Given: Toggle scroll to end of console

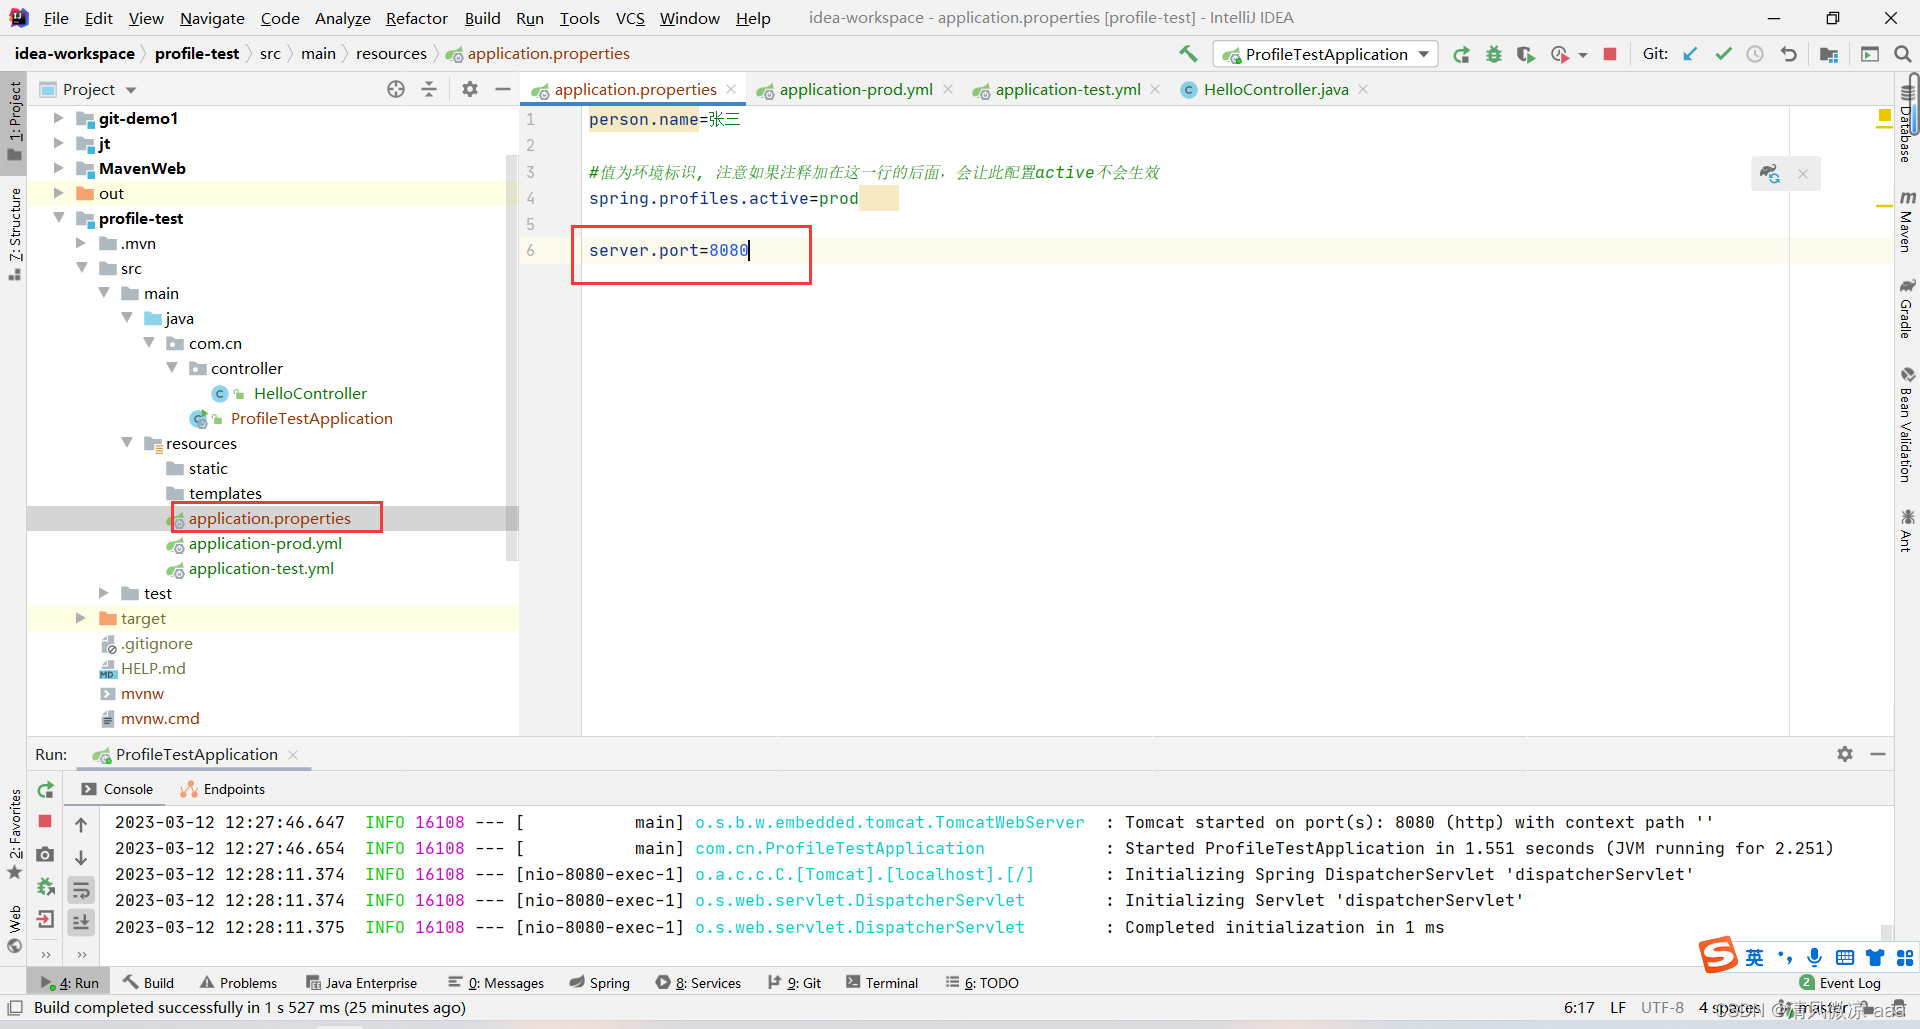Looking at the screenshot, I should tap(81, 922).
